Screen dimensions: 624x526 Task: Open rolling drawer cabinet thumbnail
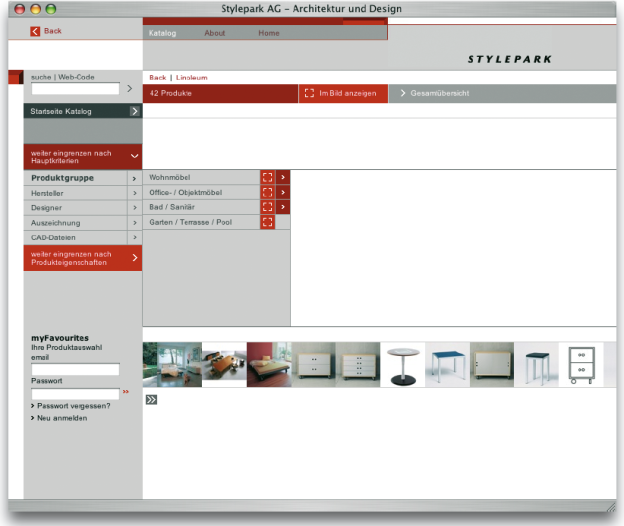click(581, 364)
